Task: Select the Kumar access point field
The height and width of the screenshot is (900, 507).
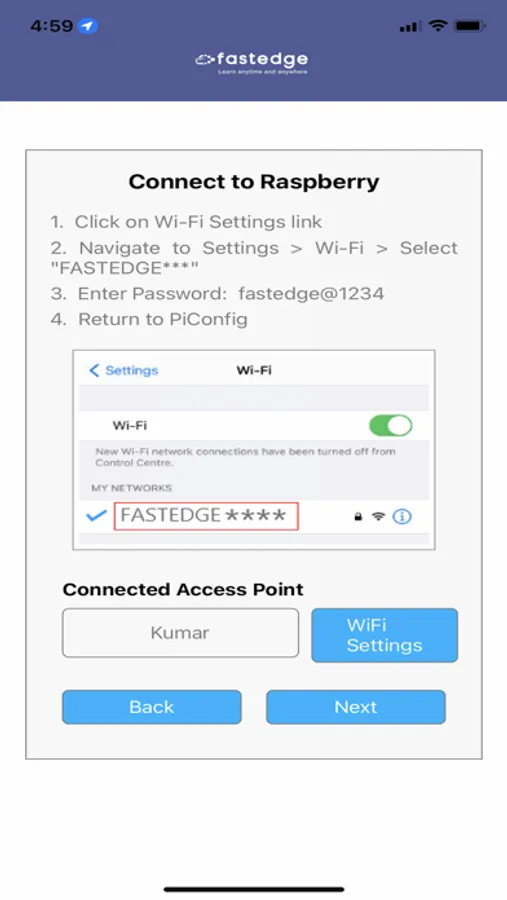Action: (x=180, y=633)
